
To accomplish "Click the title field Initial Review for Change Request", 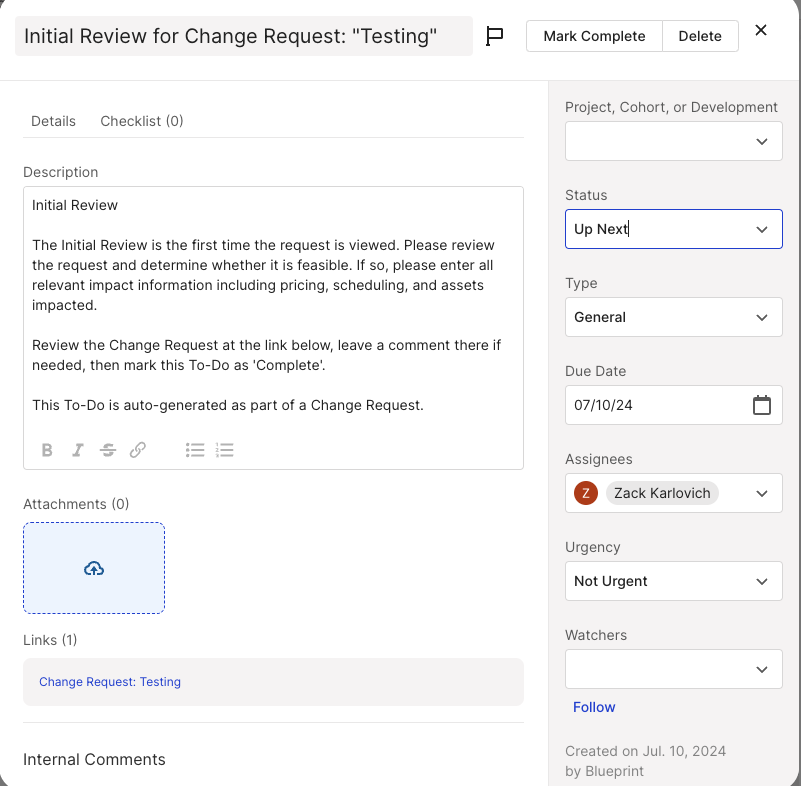I will point(244,36).
